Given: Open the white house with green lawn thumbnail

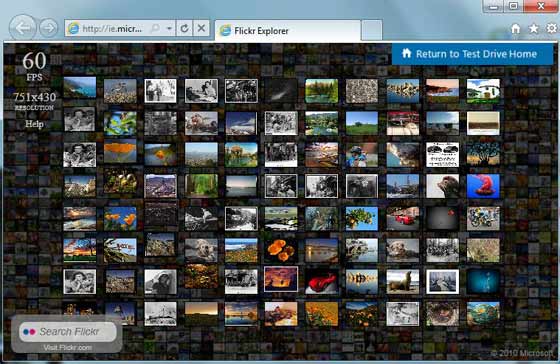Looking at the screenshot, I should 483,91.
